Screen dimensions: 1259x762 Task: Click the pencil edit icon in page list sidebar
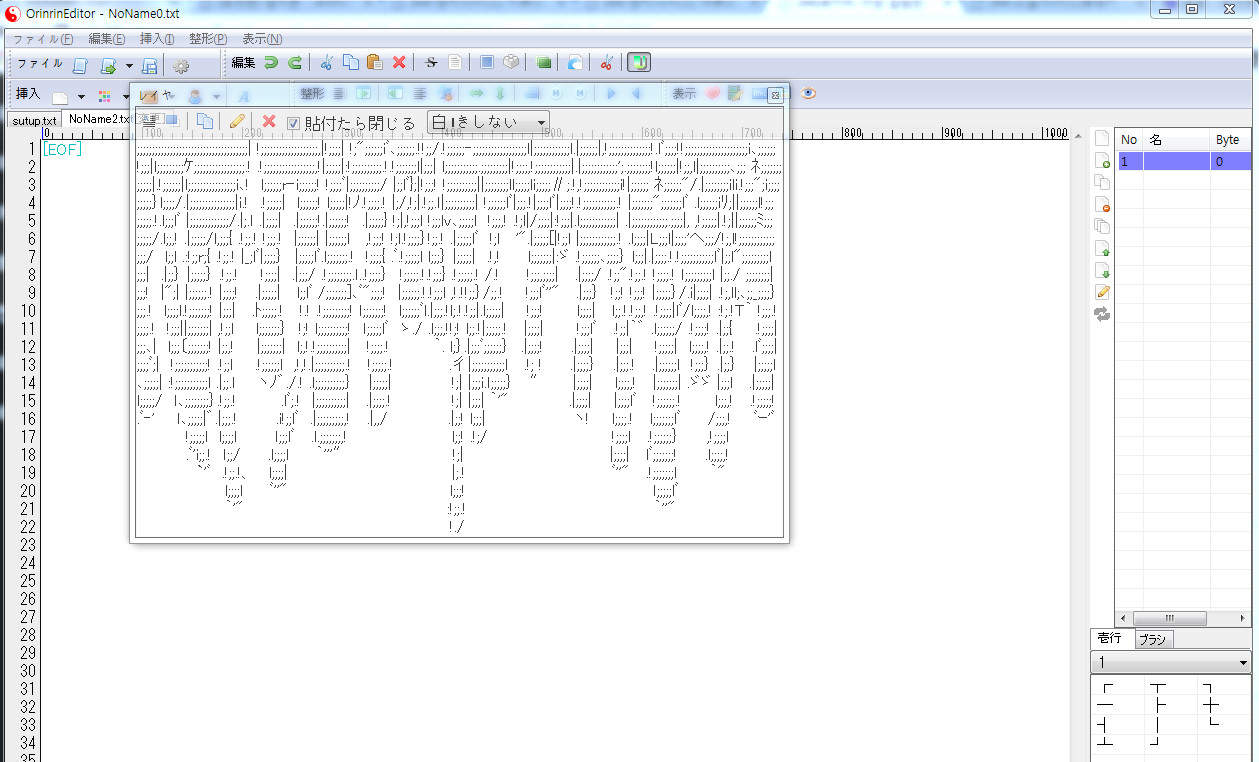[1102, 292]
